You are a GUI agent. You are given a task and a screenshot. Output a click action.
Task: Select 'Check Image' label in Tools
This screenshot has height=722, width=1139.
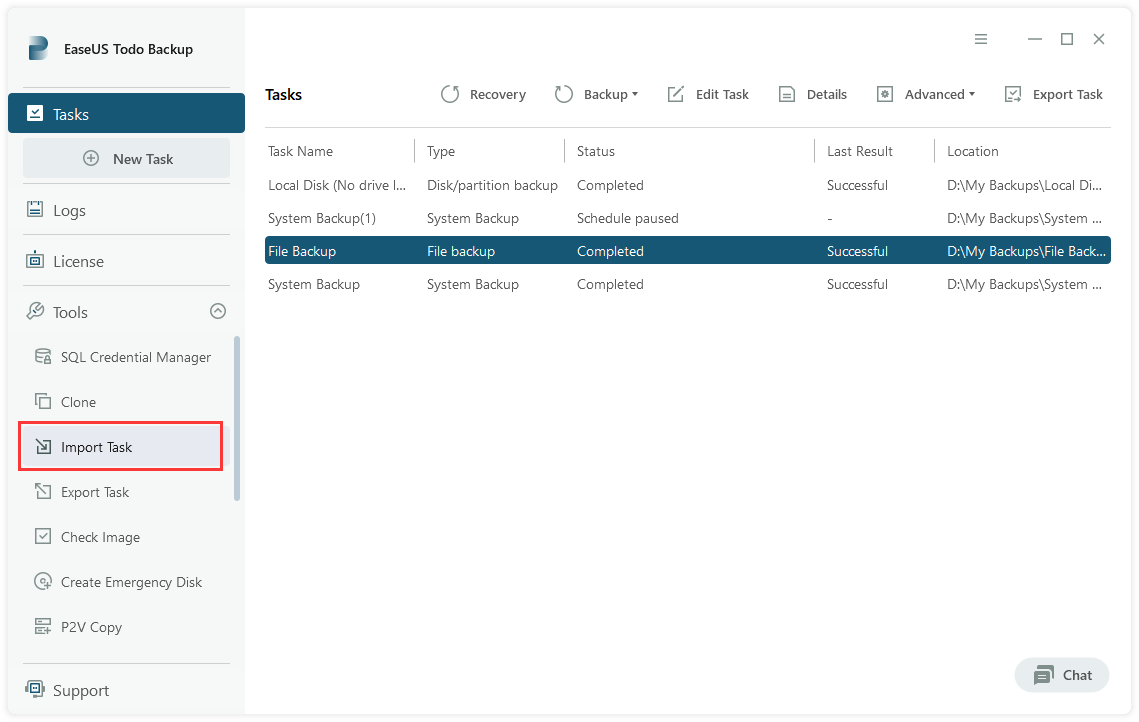tap(100, 538)
